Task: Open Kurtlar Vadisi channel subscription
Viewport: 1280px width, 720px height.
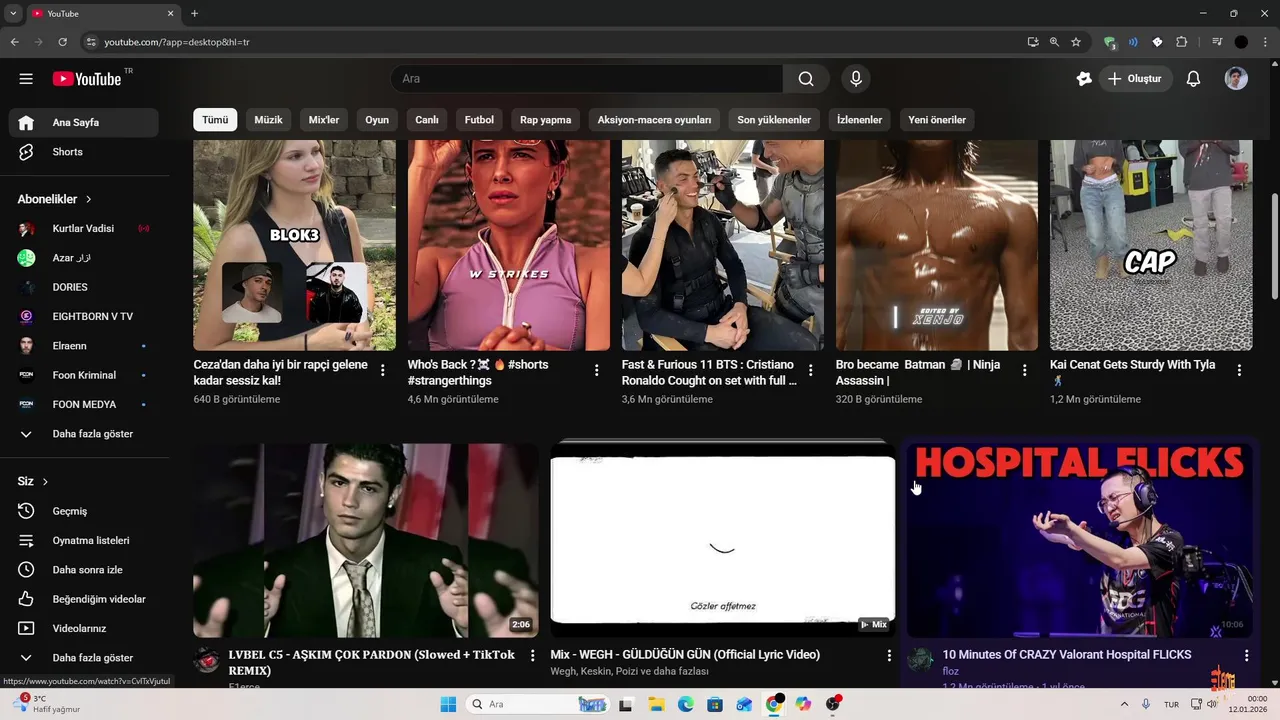Action: pos(84,228)
